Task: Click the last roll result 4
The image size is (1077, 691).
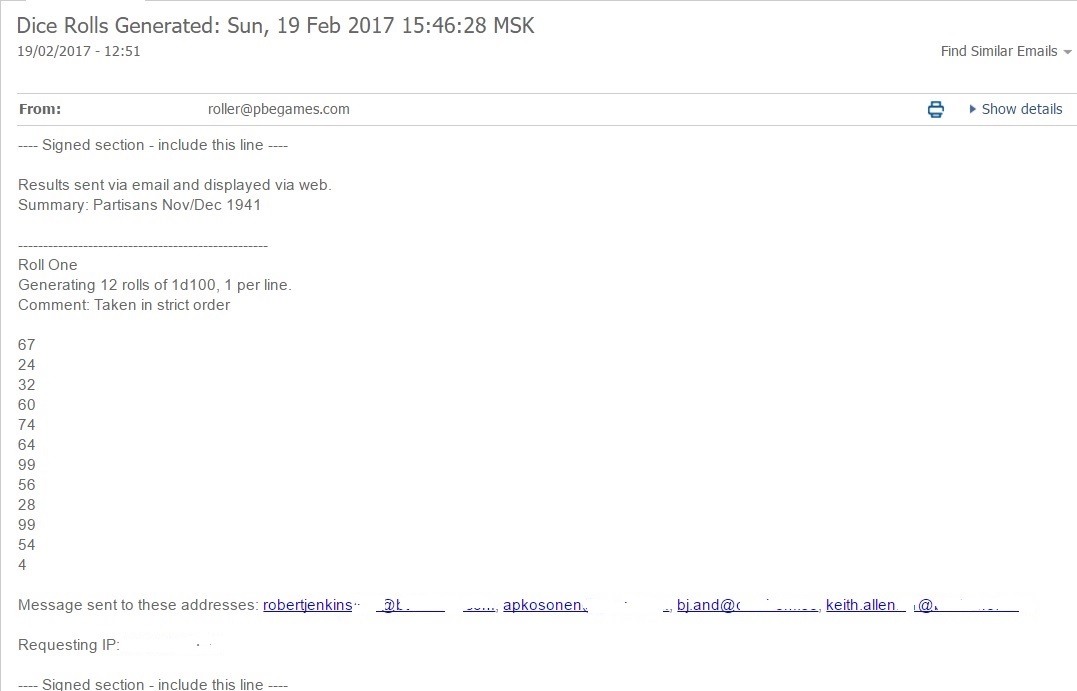Action: [22, 565]
